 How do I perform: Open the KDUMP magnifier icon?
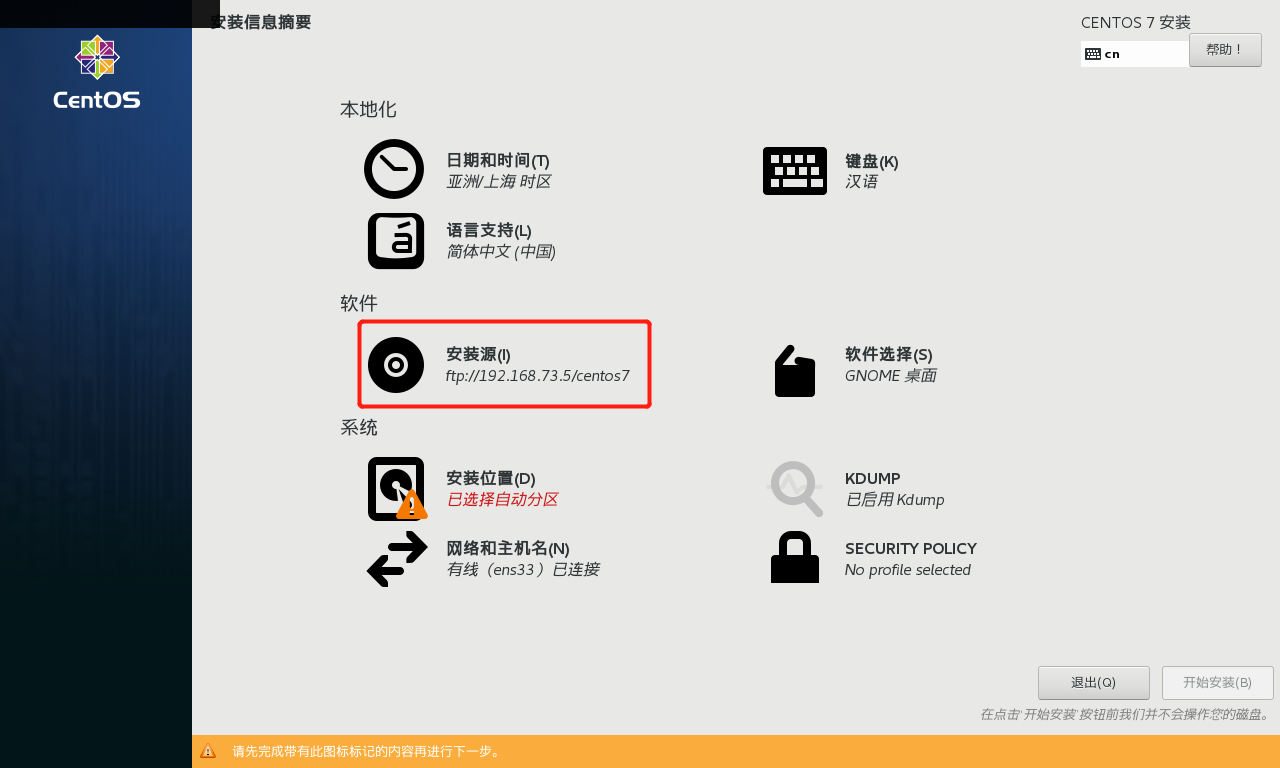point(795,489)
